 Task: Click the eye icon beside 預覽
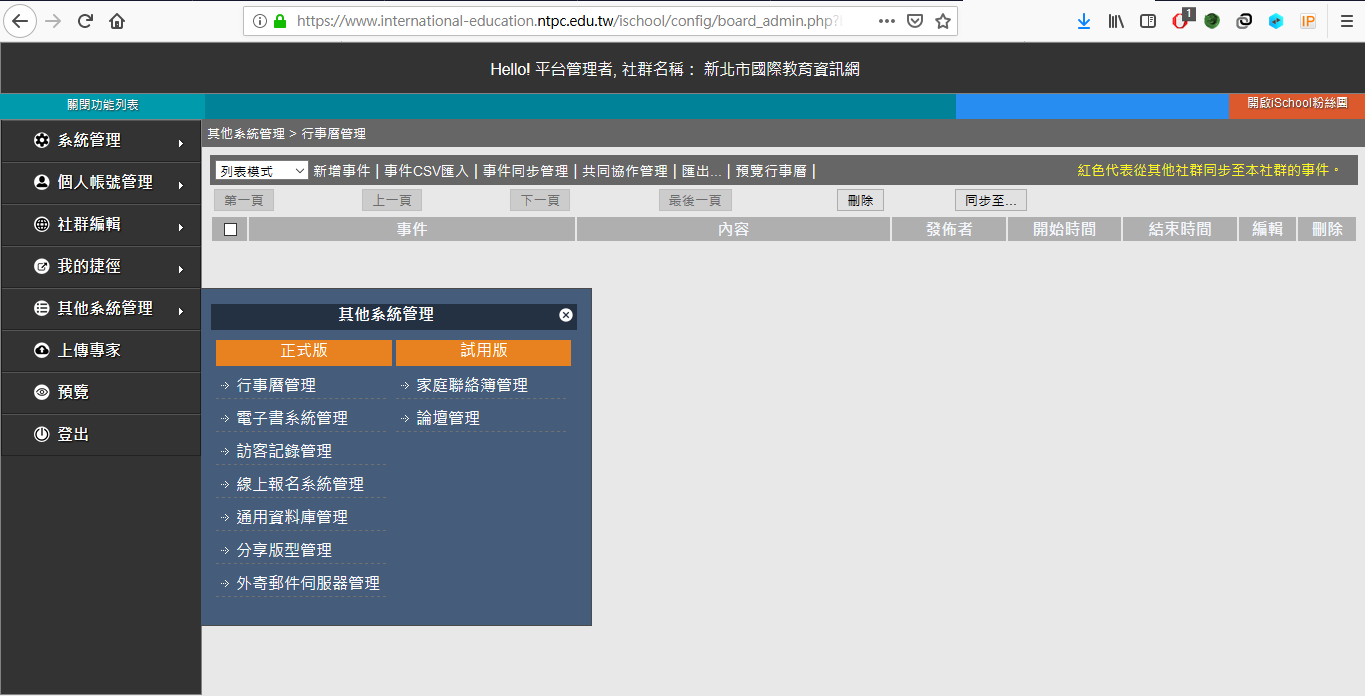coord(41,393)
